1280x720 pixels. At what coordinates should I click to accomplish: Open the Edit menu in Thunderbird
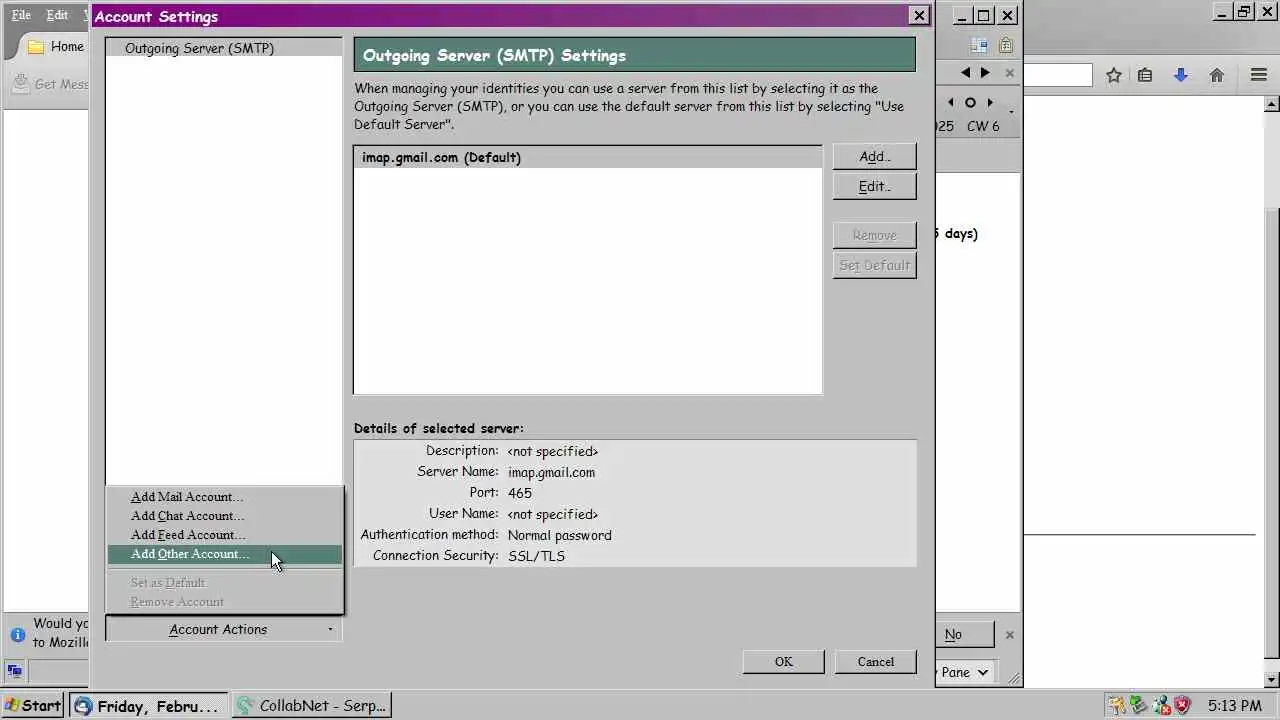pyautogui.click(x=57, y=15)
